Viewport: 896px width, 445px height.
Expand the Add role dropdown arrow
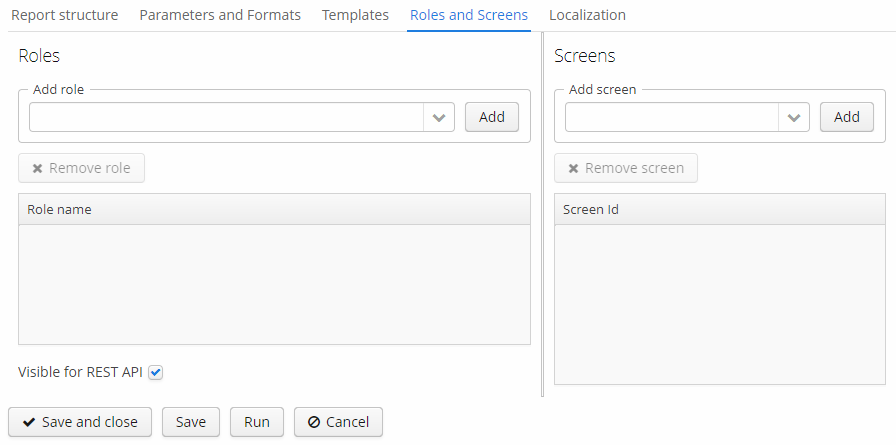[x=439, y=118]
